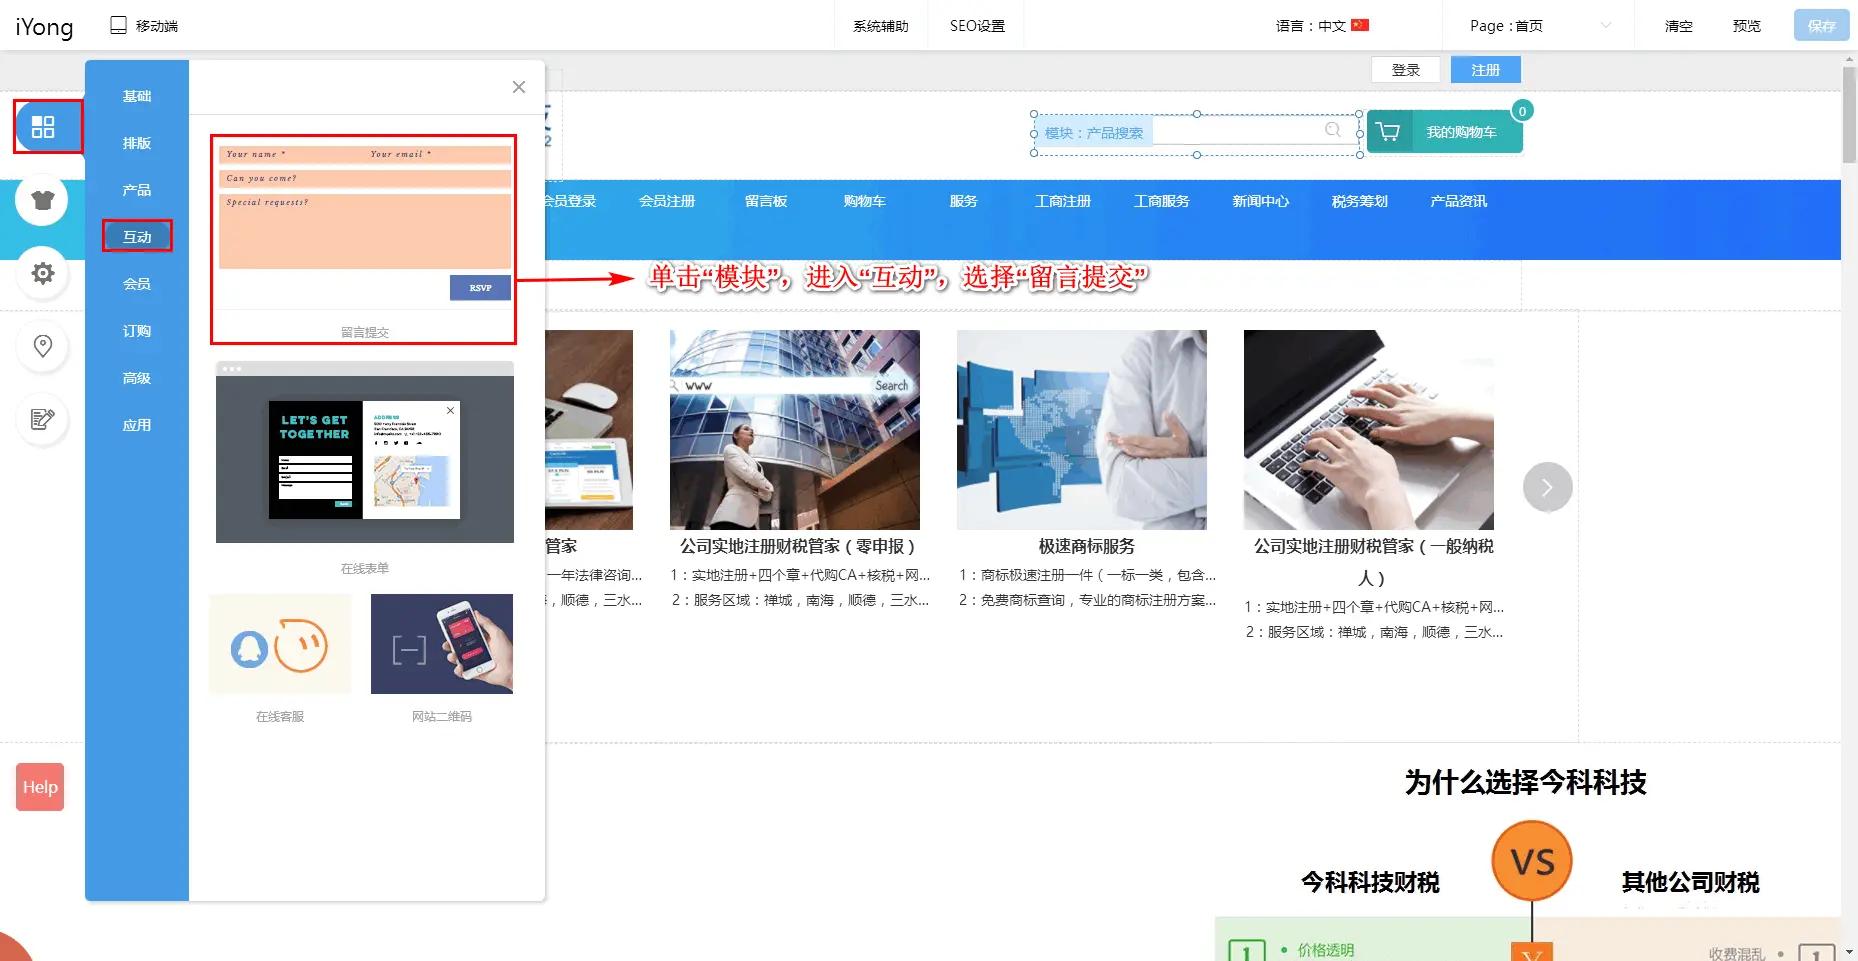The image size is (1858, 961).
Task: Close the module panel with X
Action: [518, 87]
